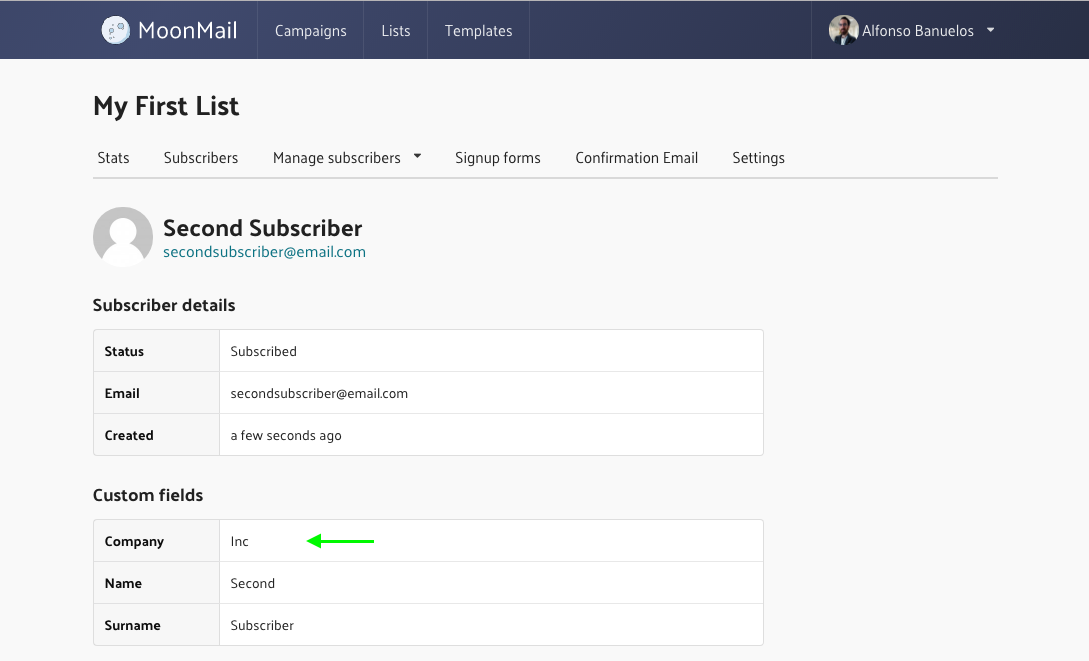The width and height of the screenshot is (1089, 661).
Task: Click the MoonMail brand name text
Action: (x=188, y=31)
